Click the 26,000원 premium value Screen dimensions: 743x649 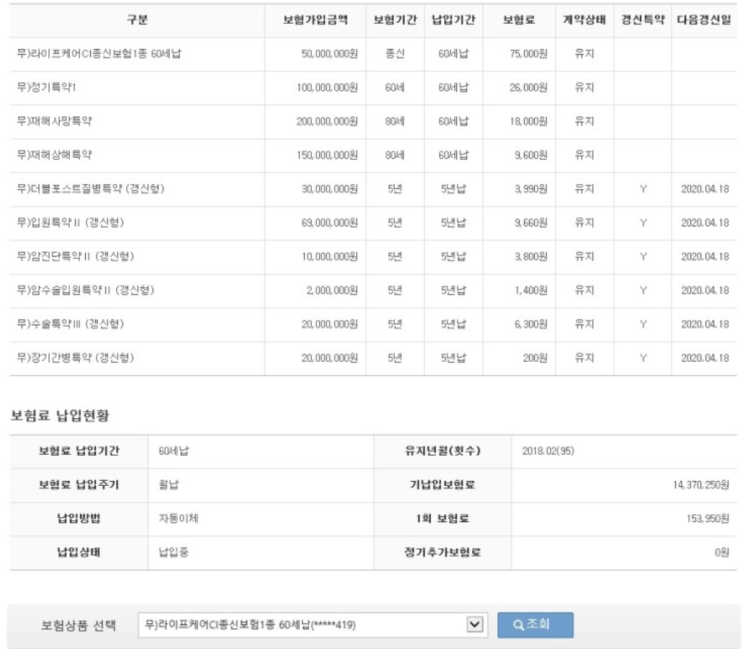point(528,88)
